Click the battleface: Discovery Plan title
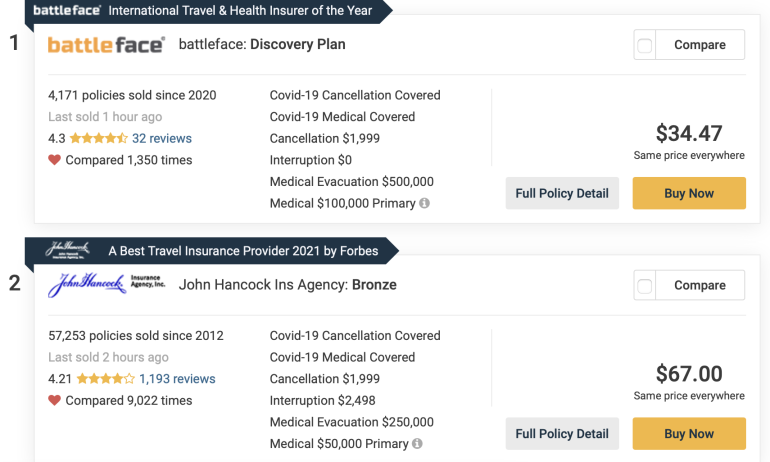This screenshot has width=770, height=462. click(262, 45)
